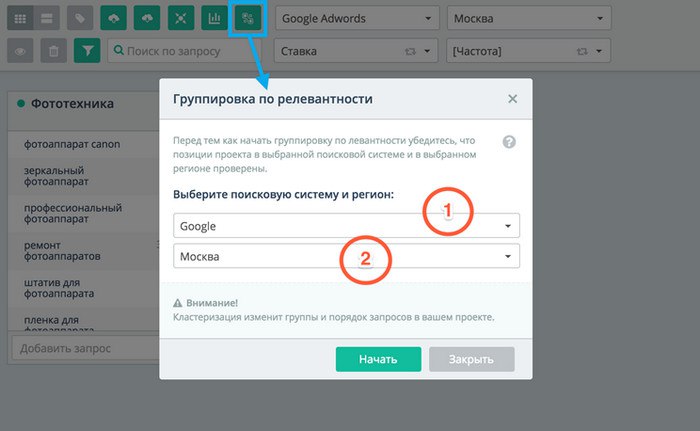Open the relevance grouping toolbar icon

pos(248,18)
